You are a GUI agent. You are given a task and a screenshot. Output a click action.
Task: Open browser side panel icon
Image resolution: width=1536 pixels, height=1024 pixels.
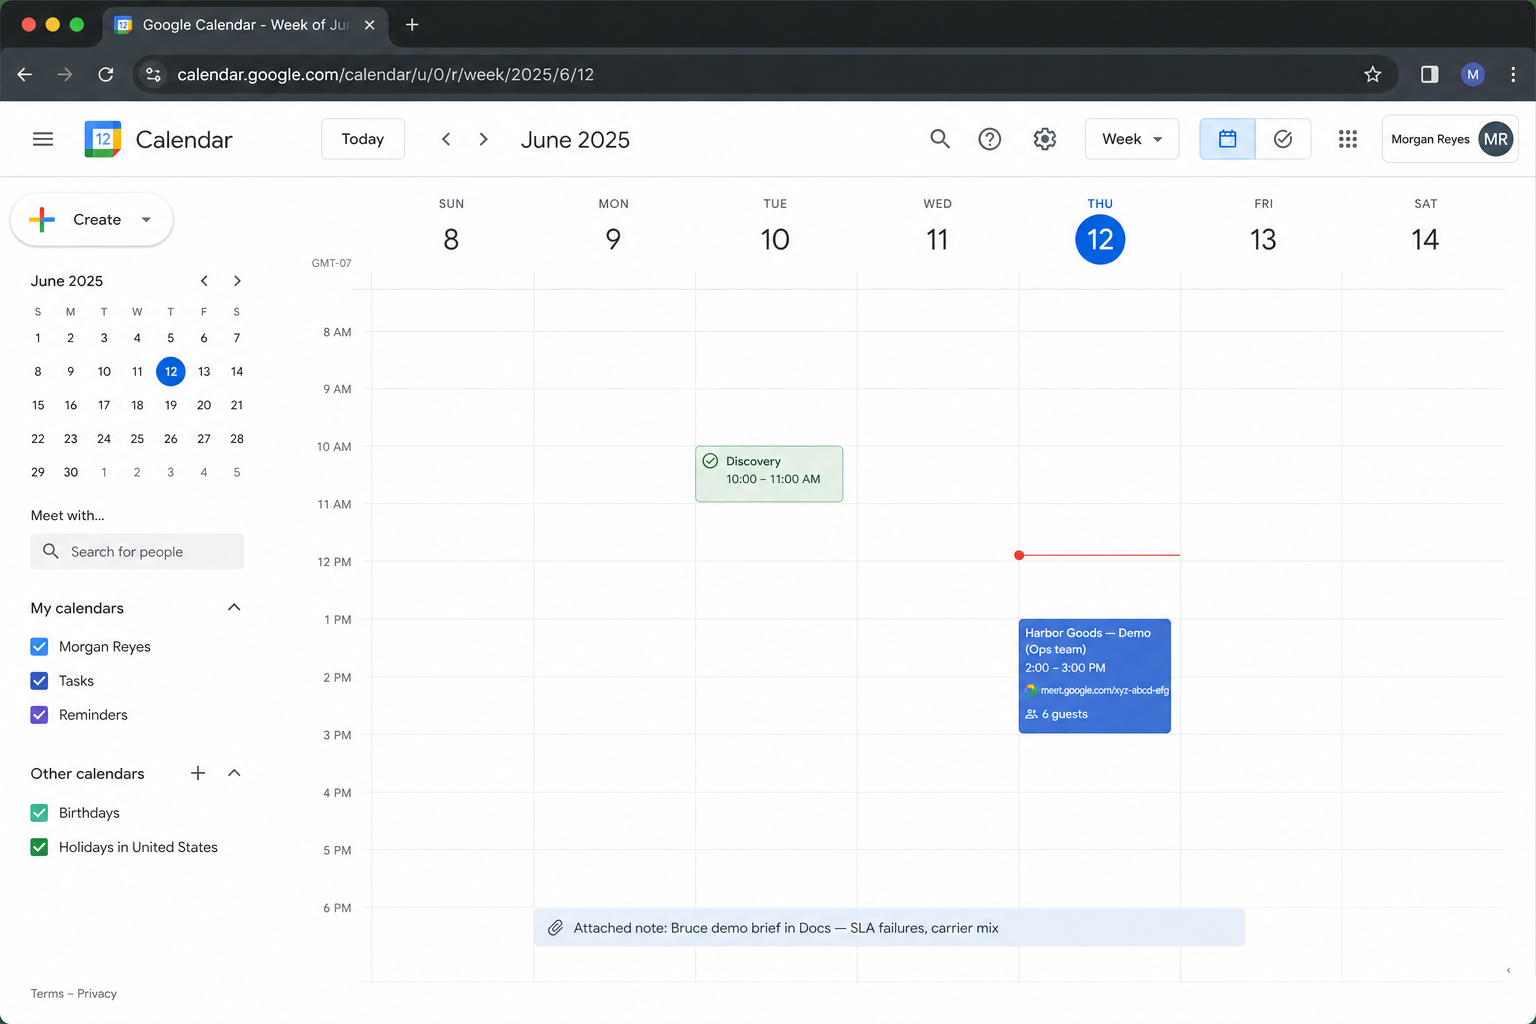pyautogui.click(x=1429, y=74)
